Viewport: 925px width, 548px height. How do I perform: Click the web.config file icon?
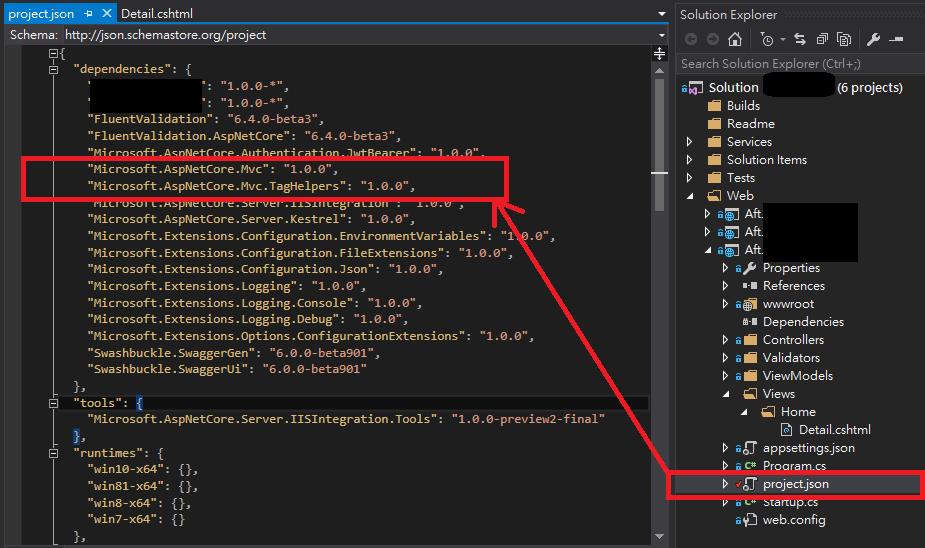pos(750,520)
